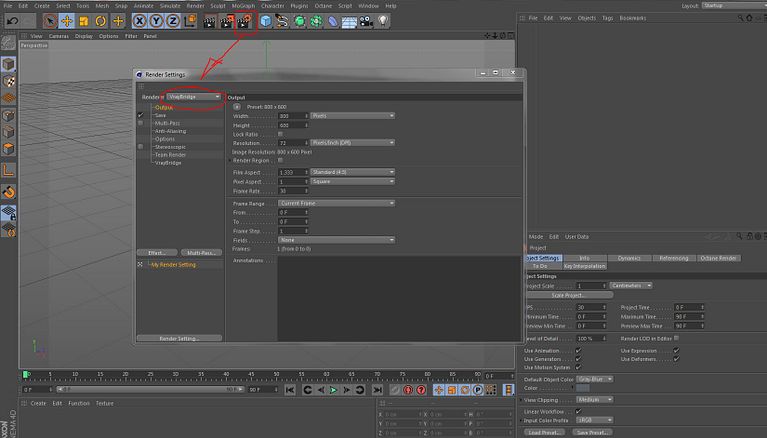Add a Camera object

(x=366, y=22)
